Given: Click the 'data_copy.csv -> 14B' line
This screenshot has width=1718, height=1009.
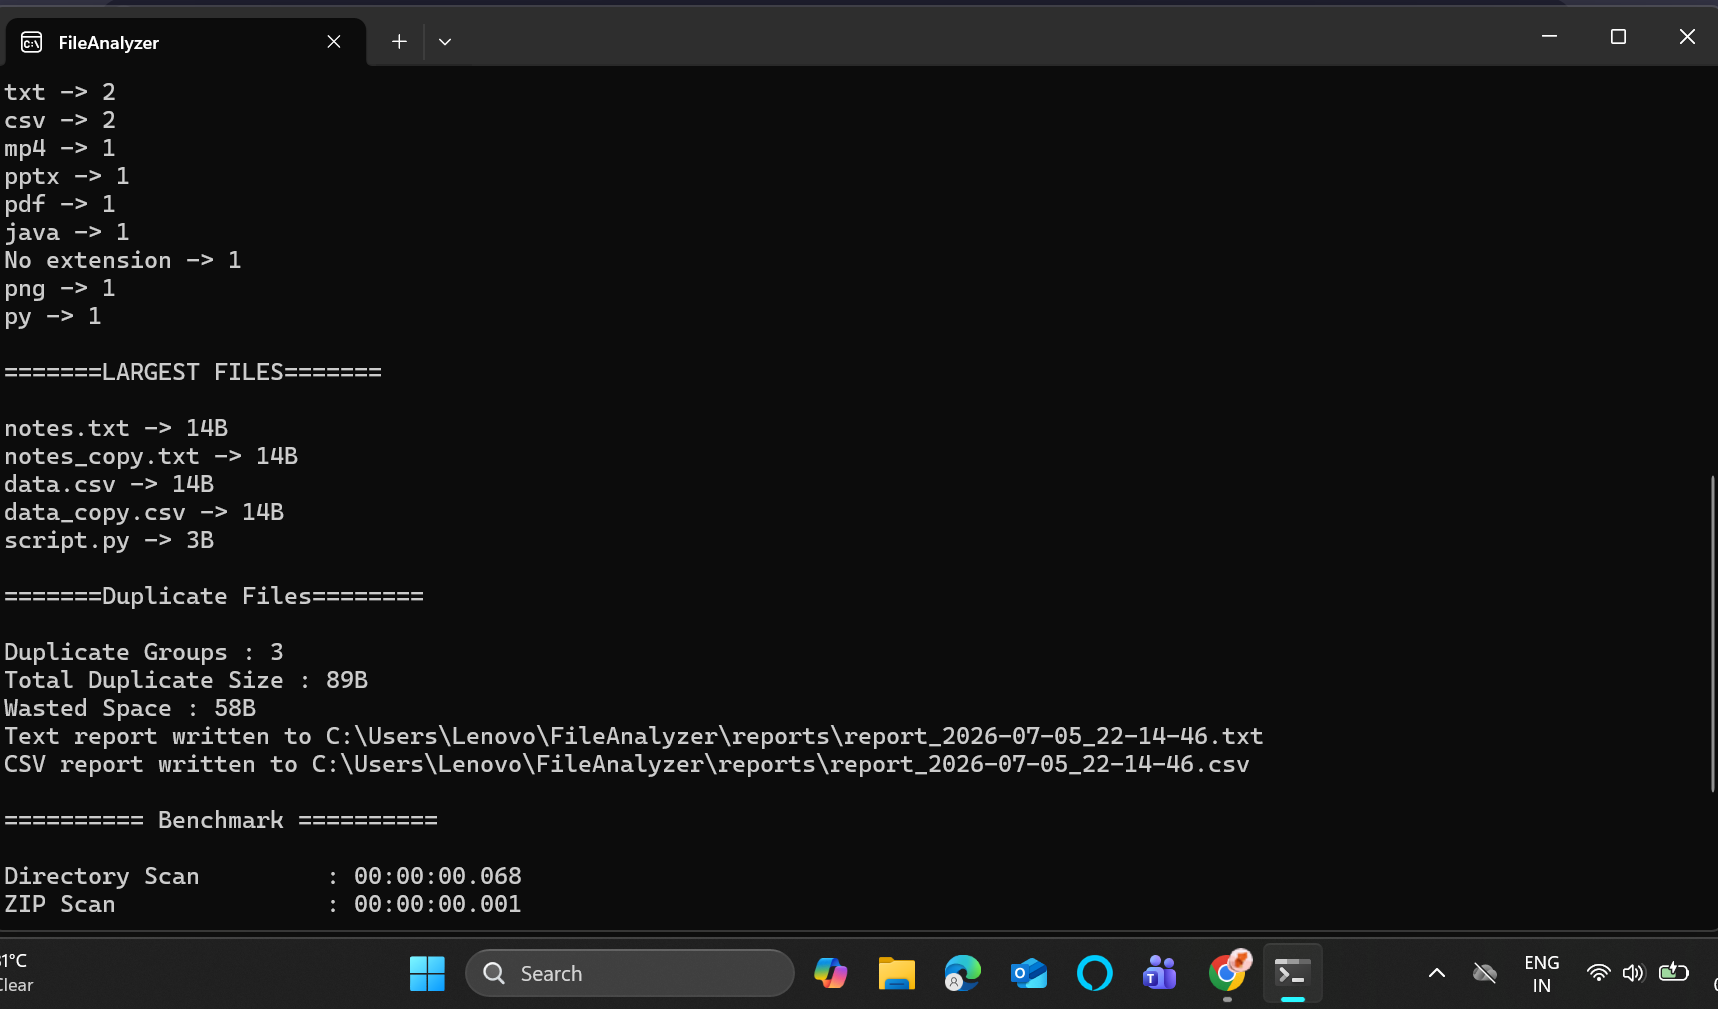Looking at the screenshot, I should (x=144, y=512).
